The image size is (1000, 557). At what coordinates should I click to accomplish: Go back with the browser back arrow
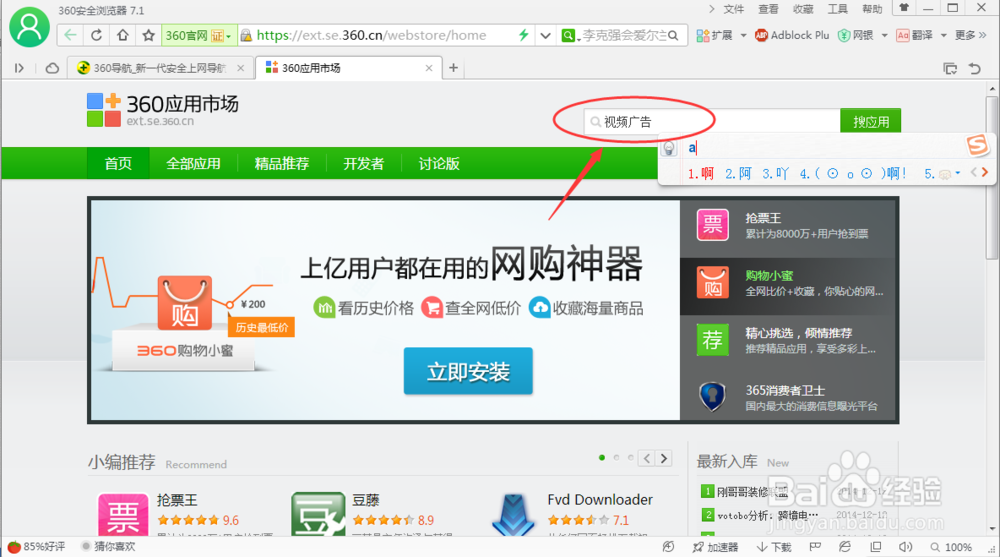click(x=70, y=35)
